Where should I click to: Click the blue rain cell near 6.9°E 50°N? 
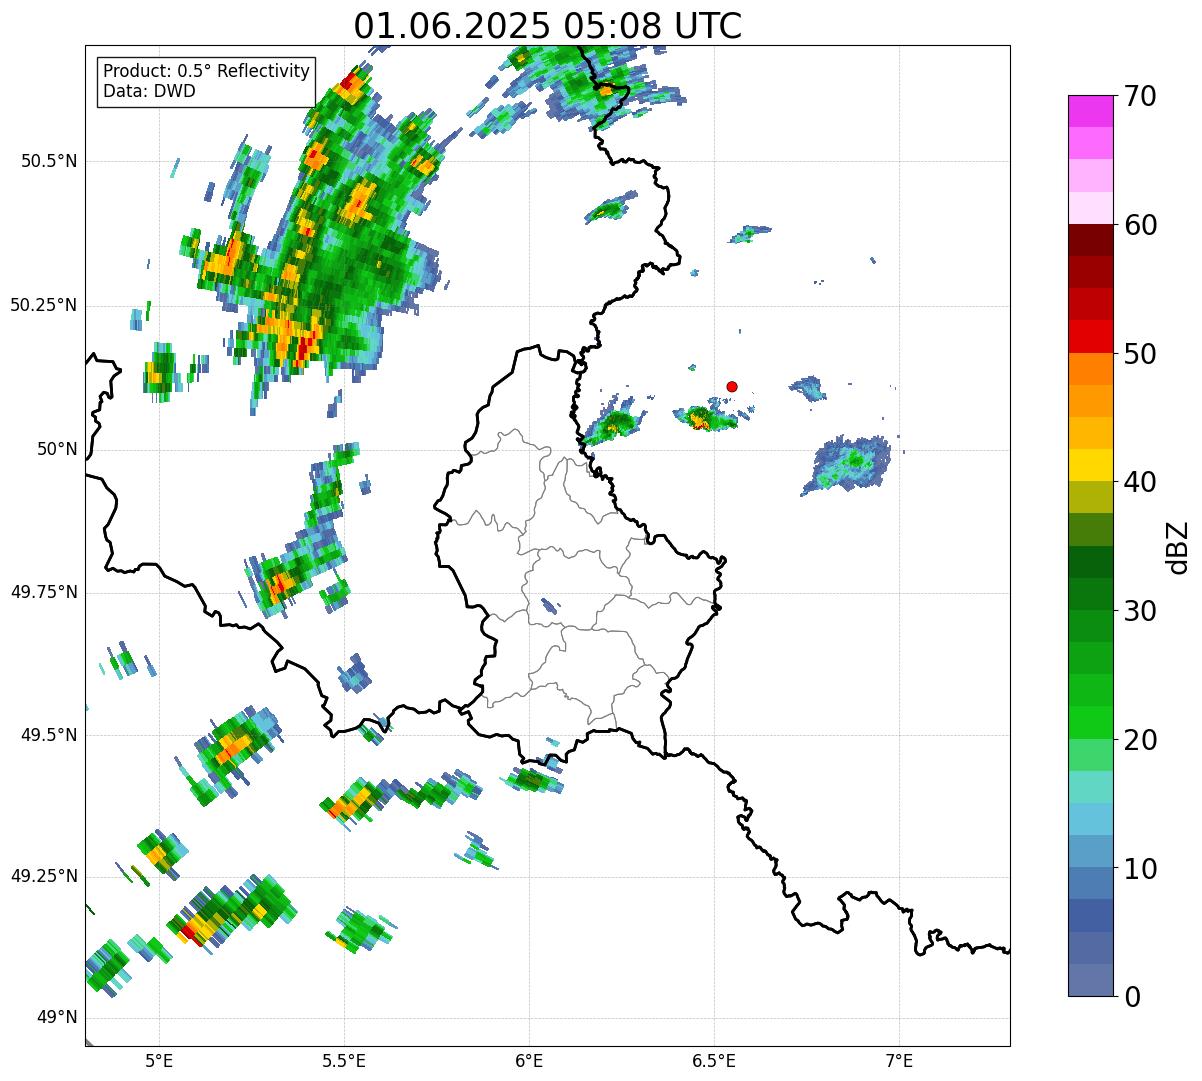848,465
